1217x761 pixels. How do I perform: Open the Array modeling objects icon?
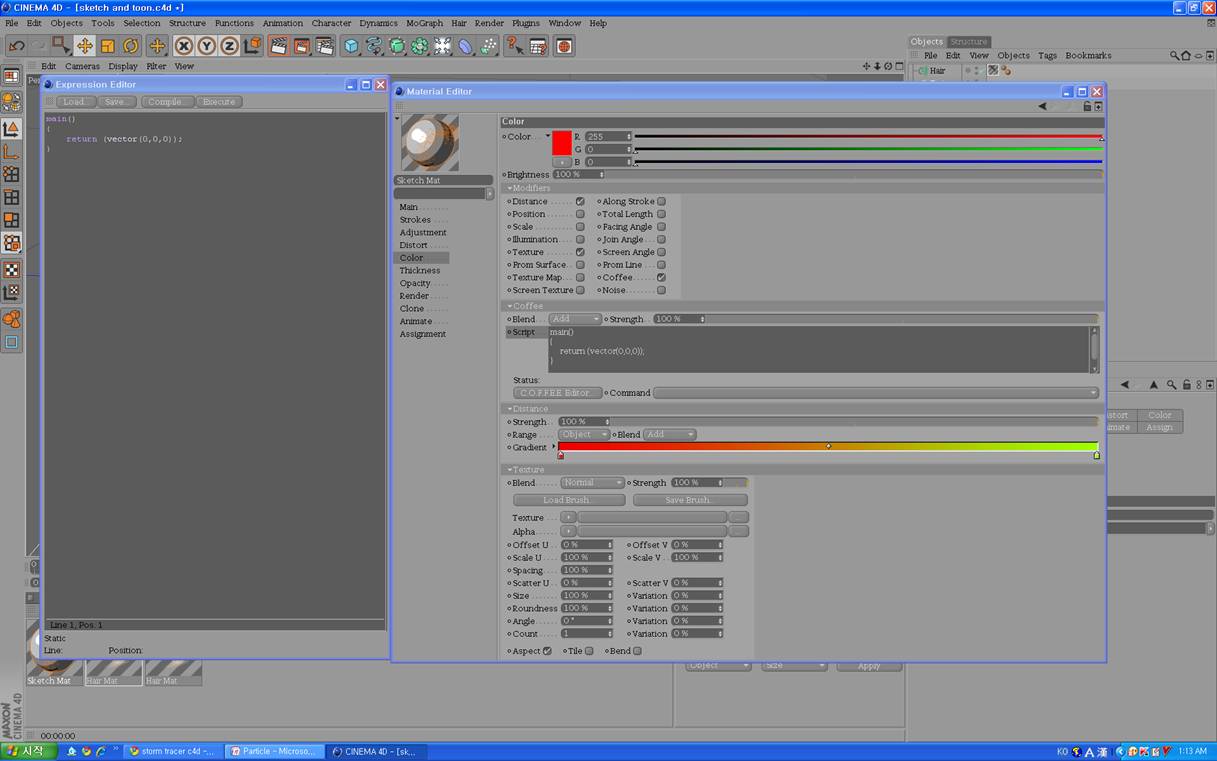(x=420, y=46)
